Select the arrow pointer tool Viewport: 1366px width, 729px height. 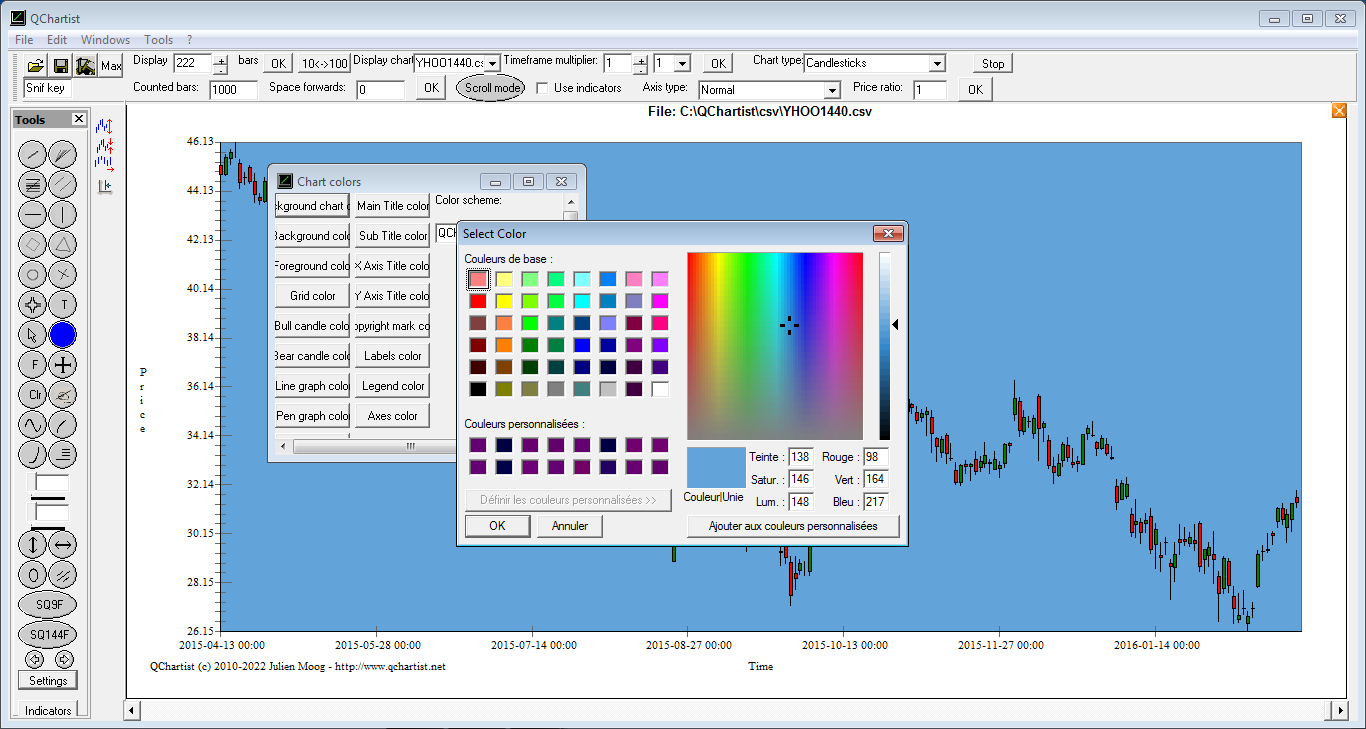pos(33,335)
